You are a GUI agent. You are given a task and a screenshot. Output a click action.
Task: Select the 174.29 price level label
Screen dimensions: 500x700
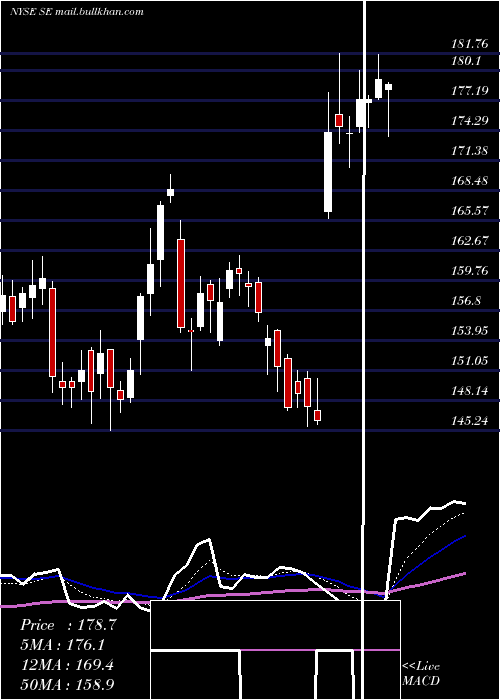469,121
